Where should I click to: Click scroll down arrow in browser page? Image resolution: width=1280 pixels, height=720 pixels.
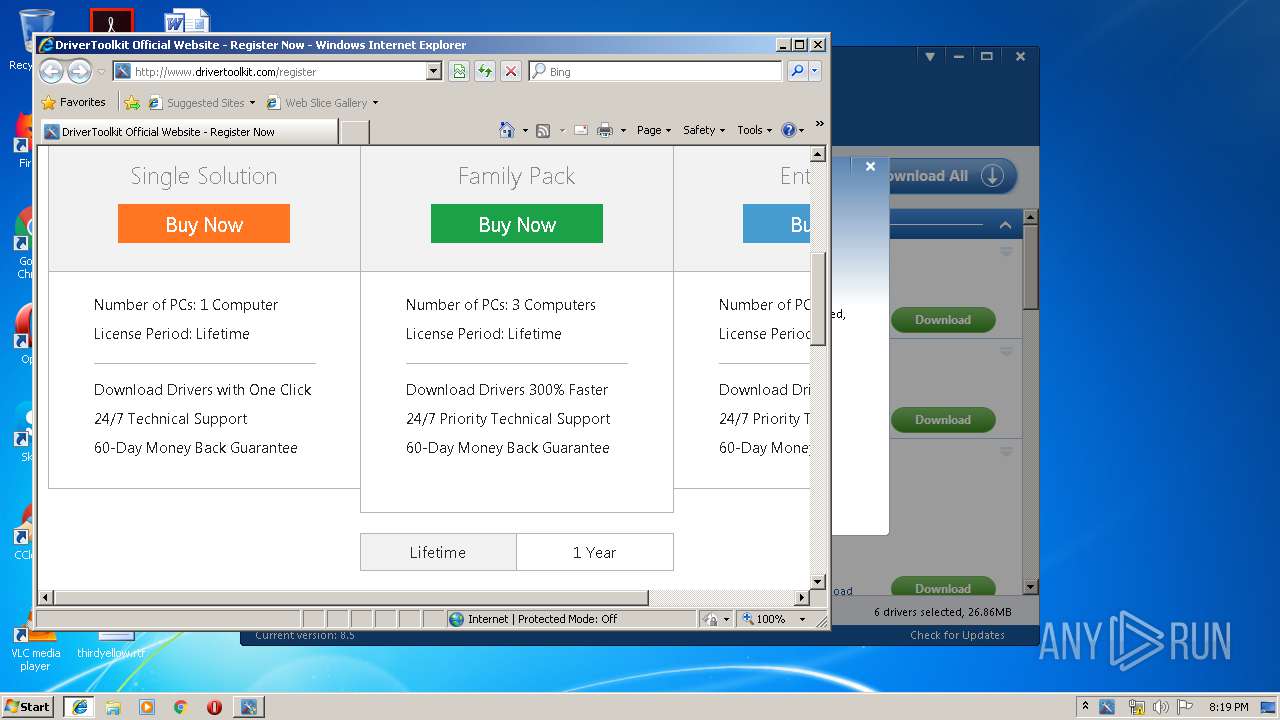pyautogui.click(x=817, y=582)
